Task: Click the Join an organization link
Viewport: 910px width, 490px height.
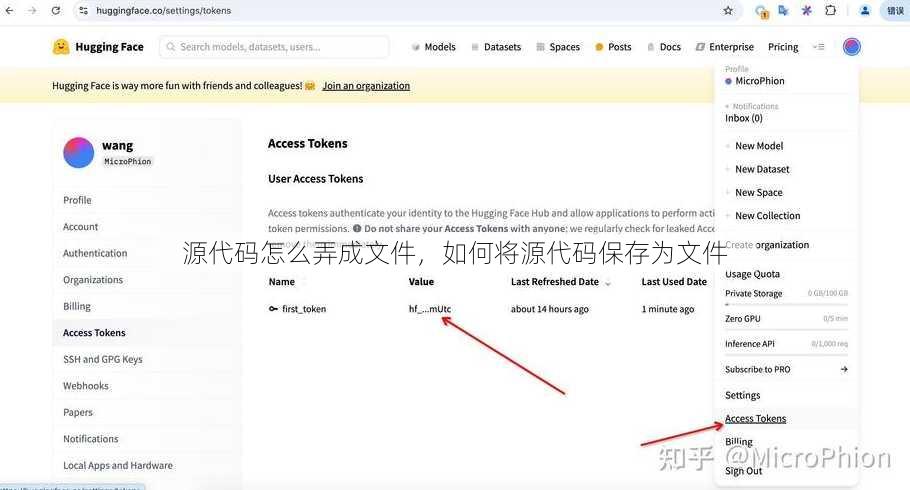Action: point(366,86)
